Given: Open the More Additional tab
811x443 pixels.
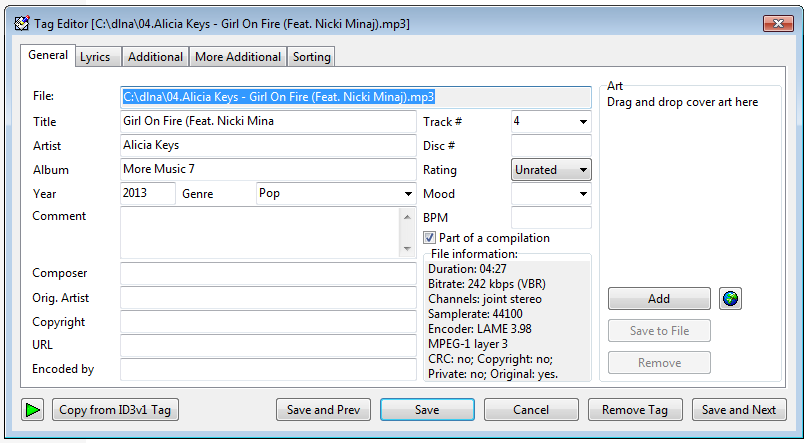Looking at the screenshot, I should [238, 57].
